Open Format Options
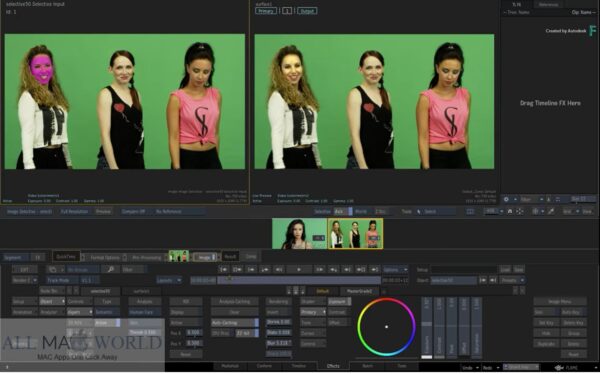Image resolution: width=600 pixels, height=374 pixels. [x=105, y=257]
